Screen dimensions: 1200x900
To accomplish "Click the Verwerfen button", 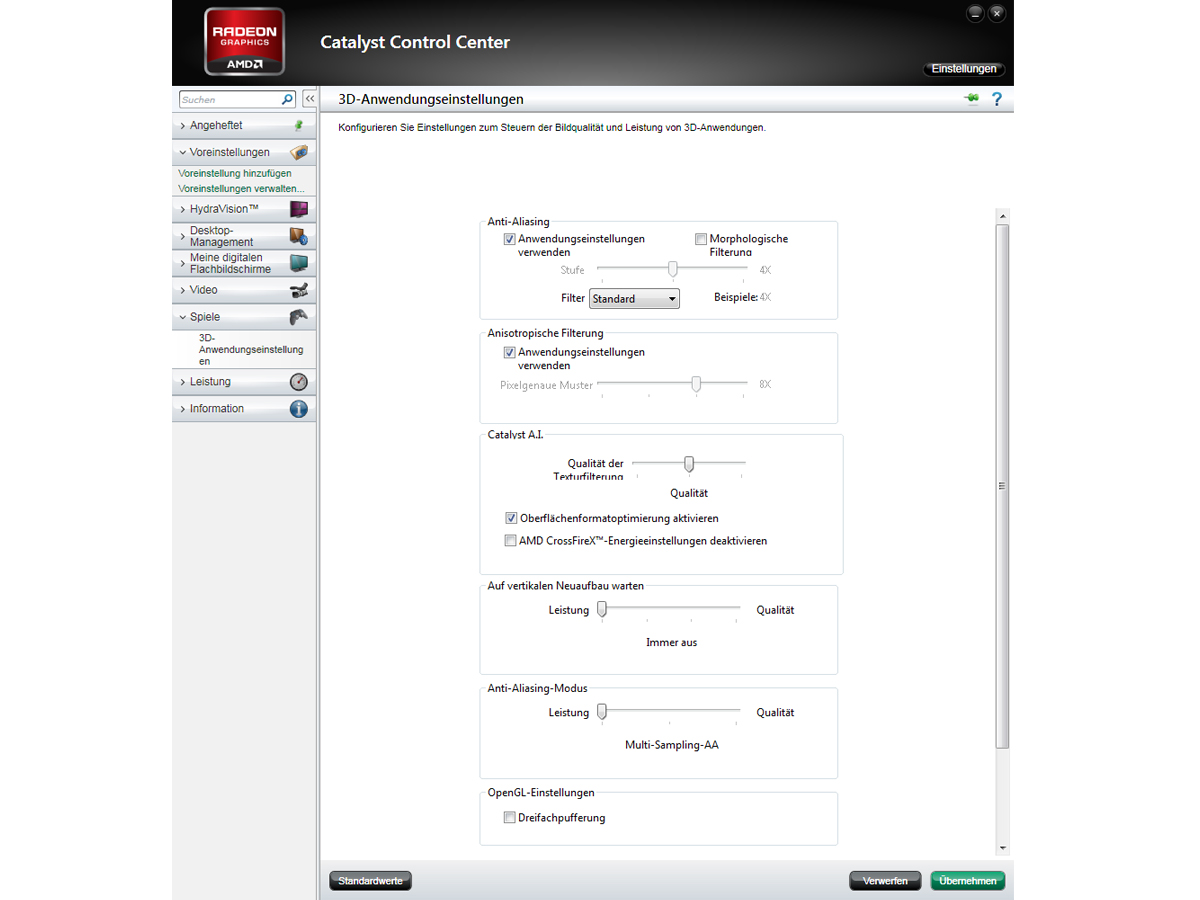I will coord(885,881).
